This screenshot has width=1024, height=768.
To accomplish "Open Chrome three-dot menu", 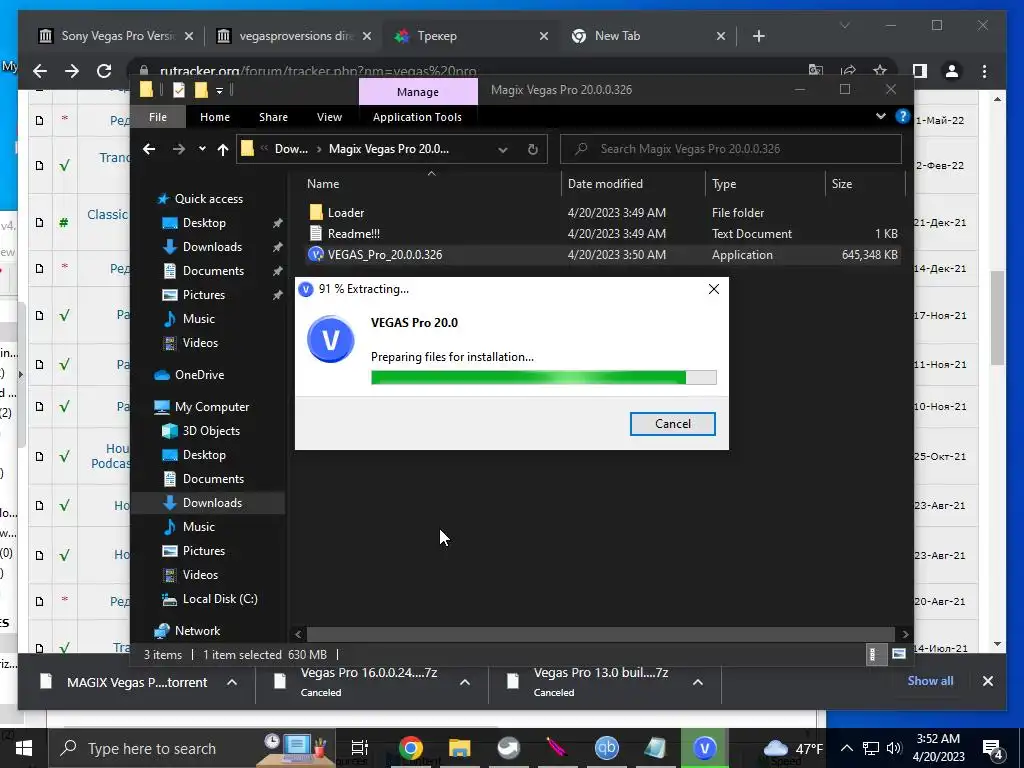I will click(x=985, y=71).
